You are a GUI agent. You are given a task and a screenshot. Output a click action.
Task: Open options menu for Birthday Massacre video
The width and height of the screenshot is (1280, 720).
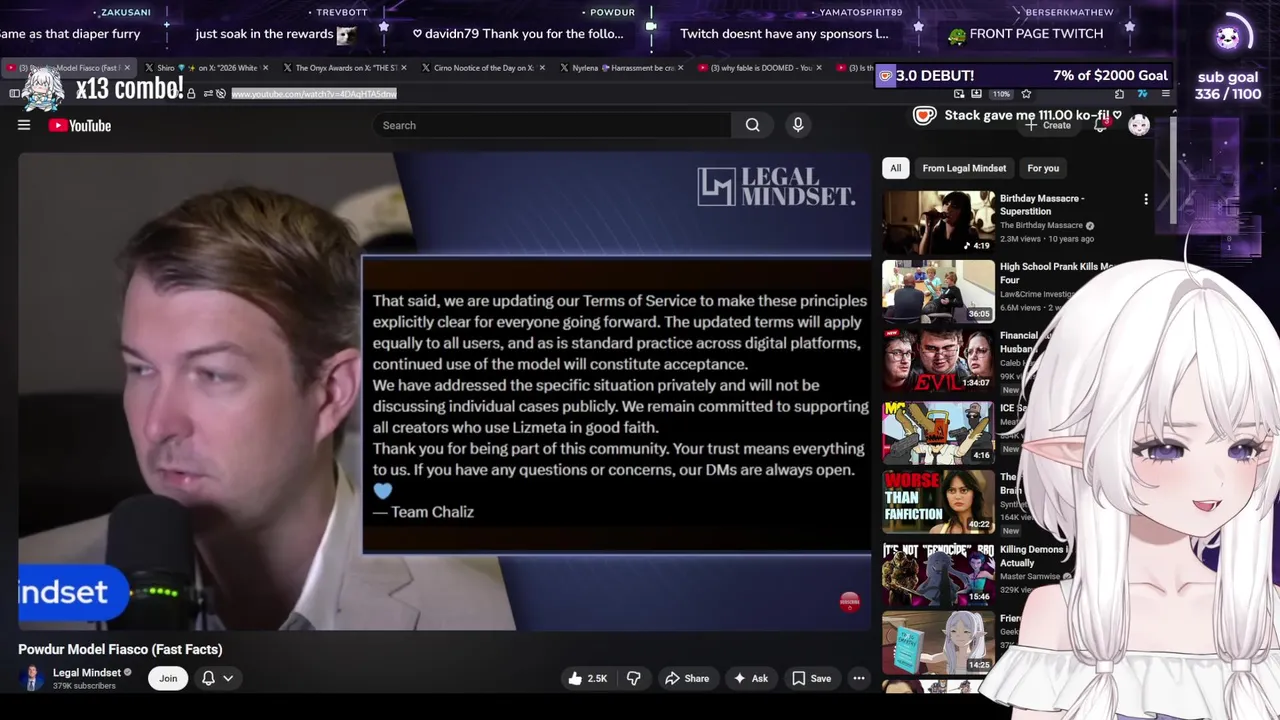click(x=1146, y=199)
